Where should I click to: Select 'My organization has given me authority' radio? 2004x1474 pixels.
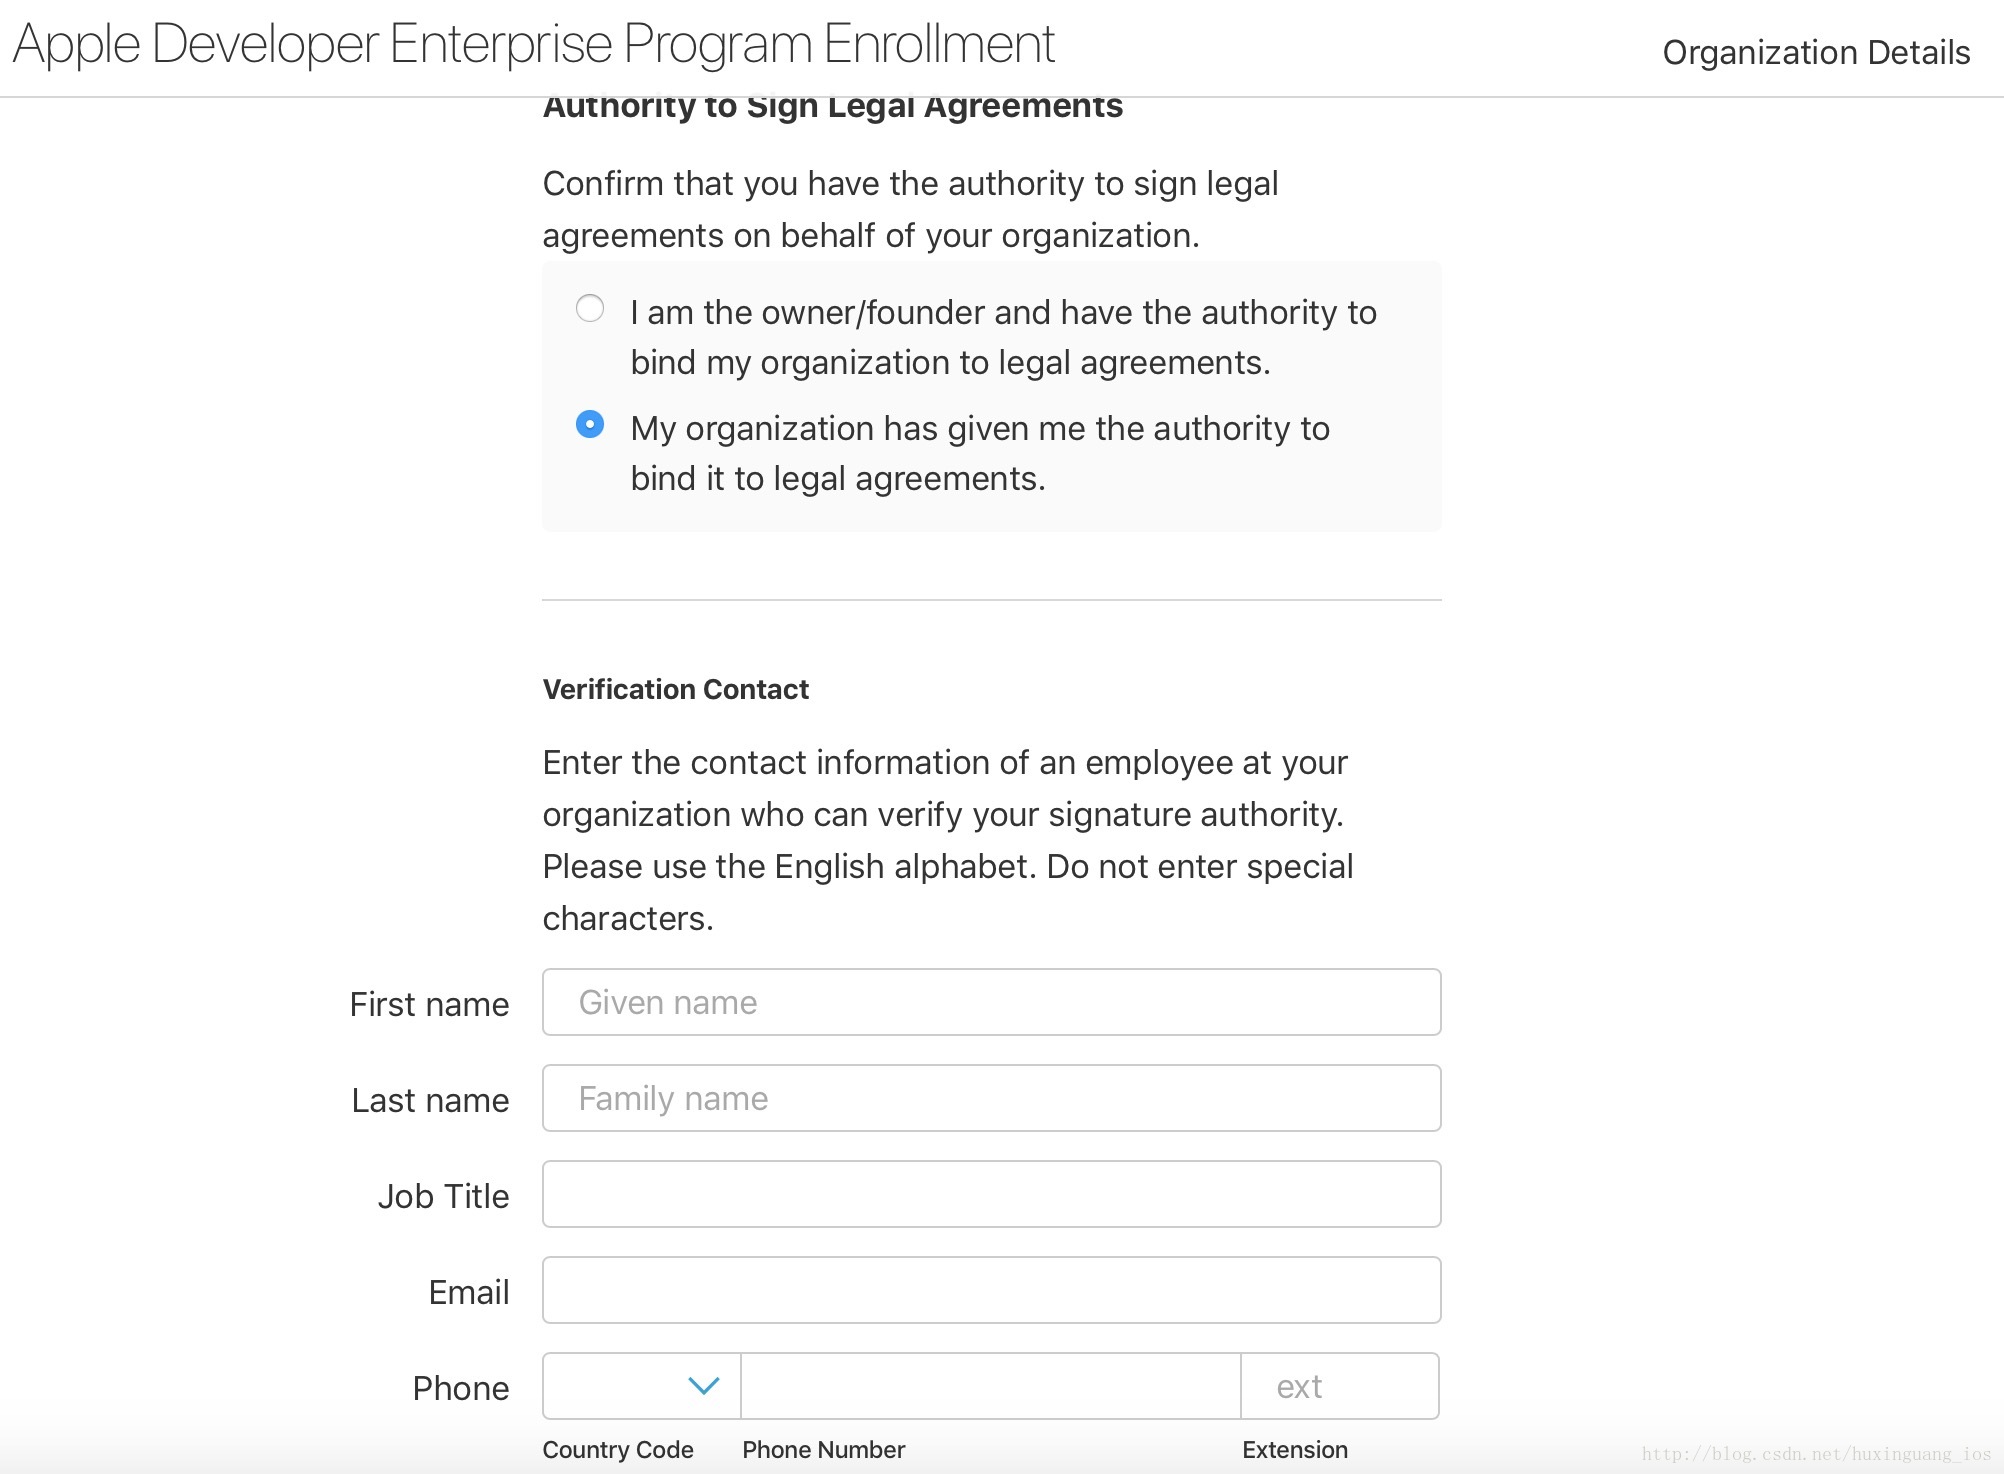point(590,424)
